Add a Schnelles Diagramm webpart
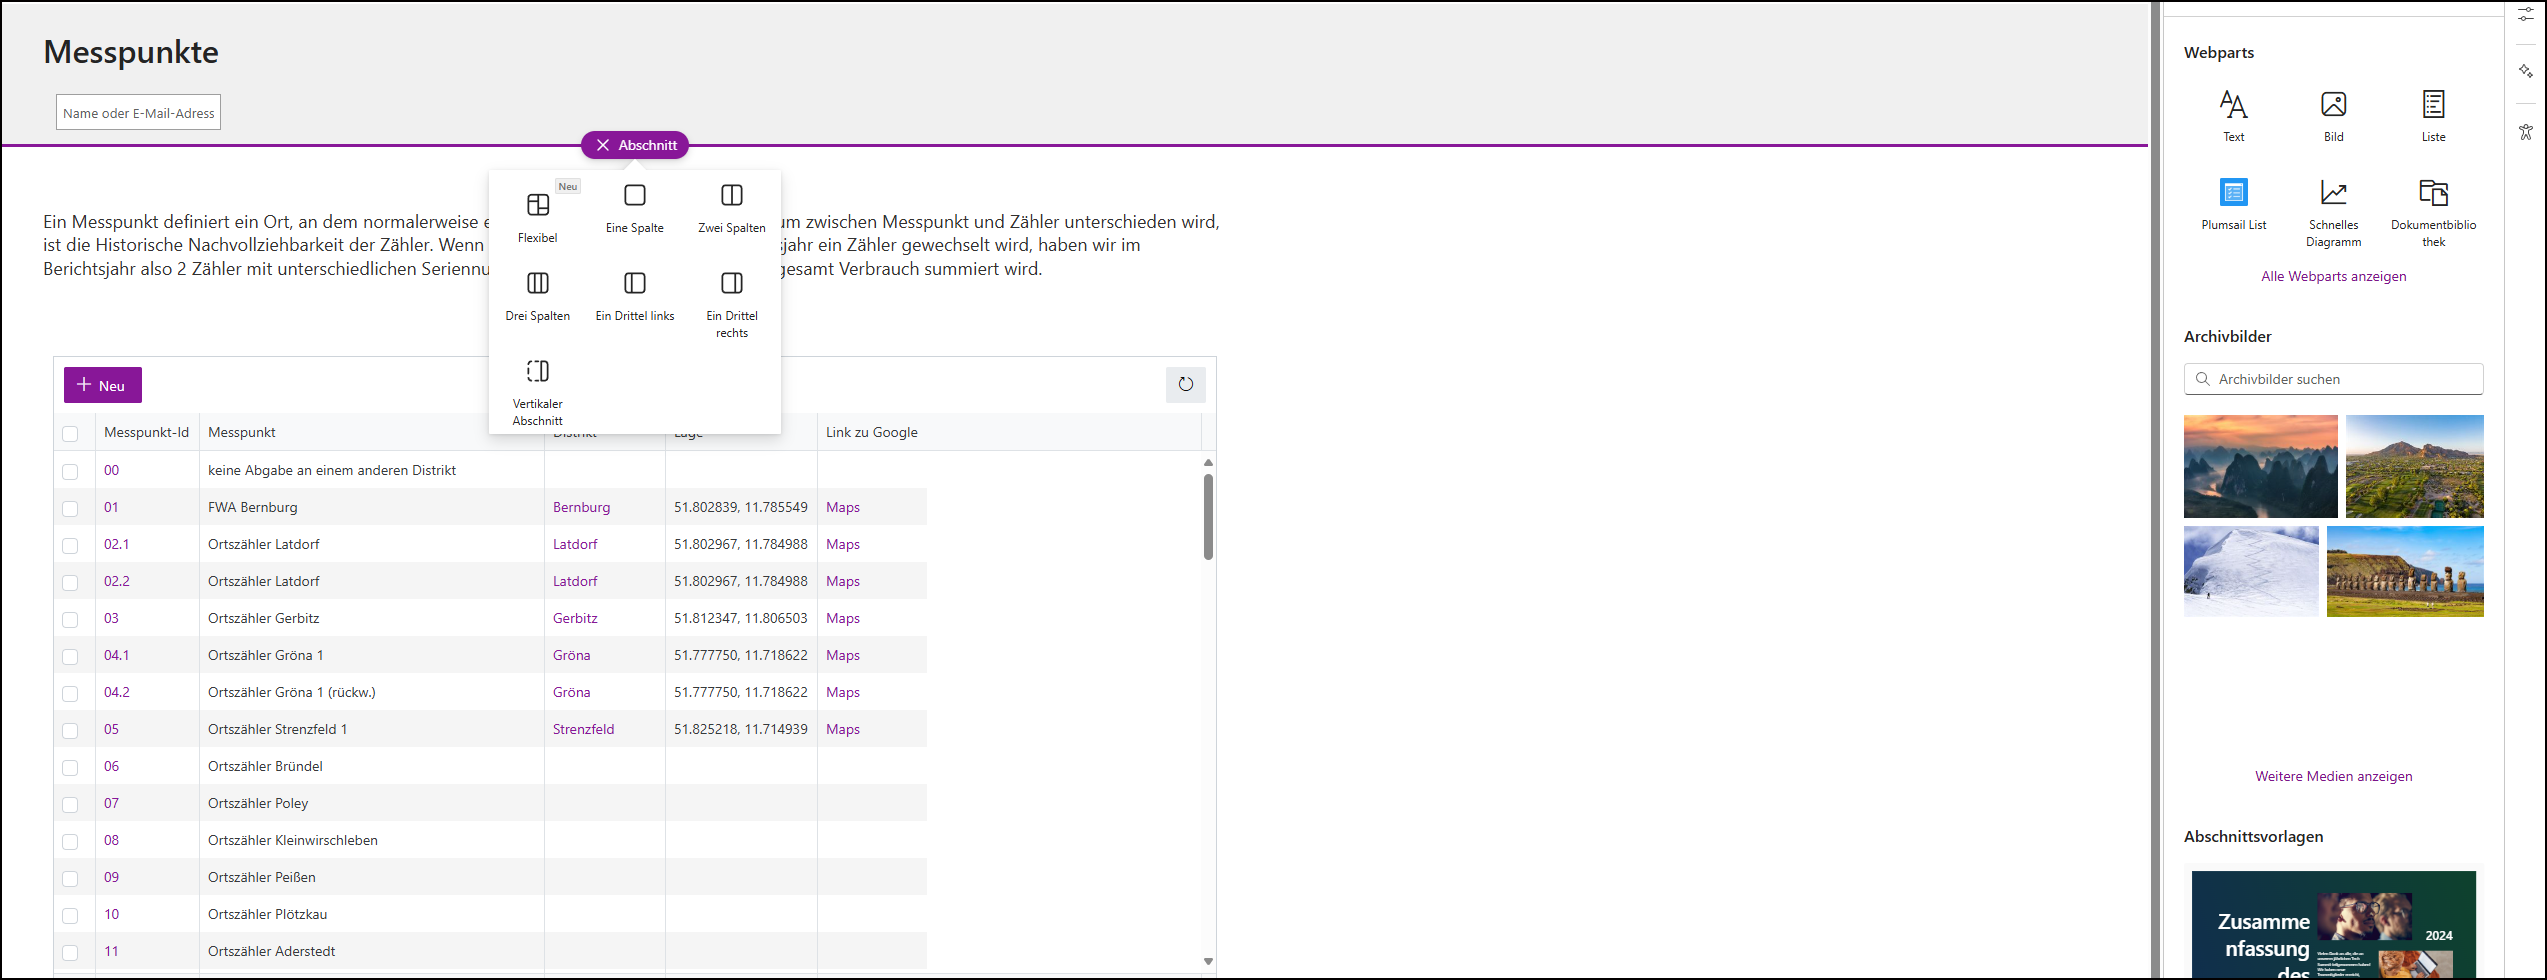Screen dimensions: 2547x980 click(x=2333, y=210)
